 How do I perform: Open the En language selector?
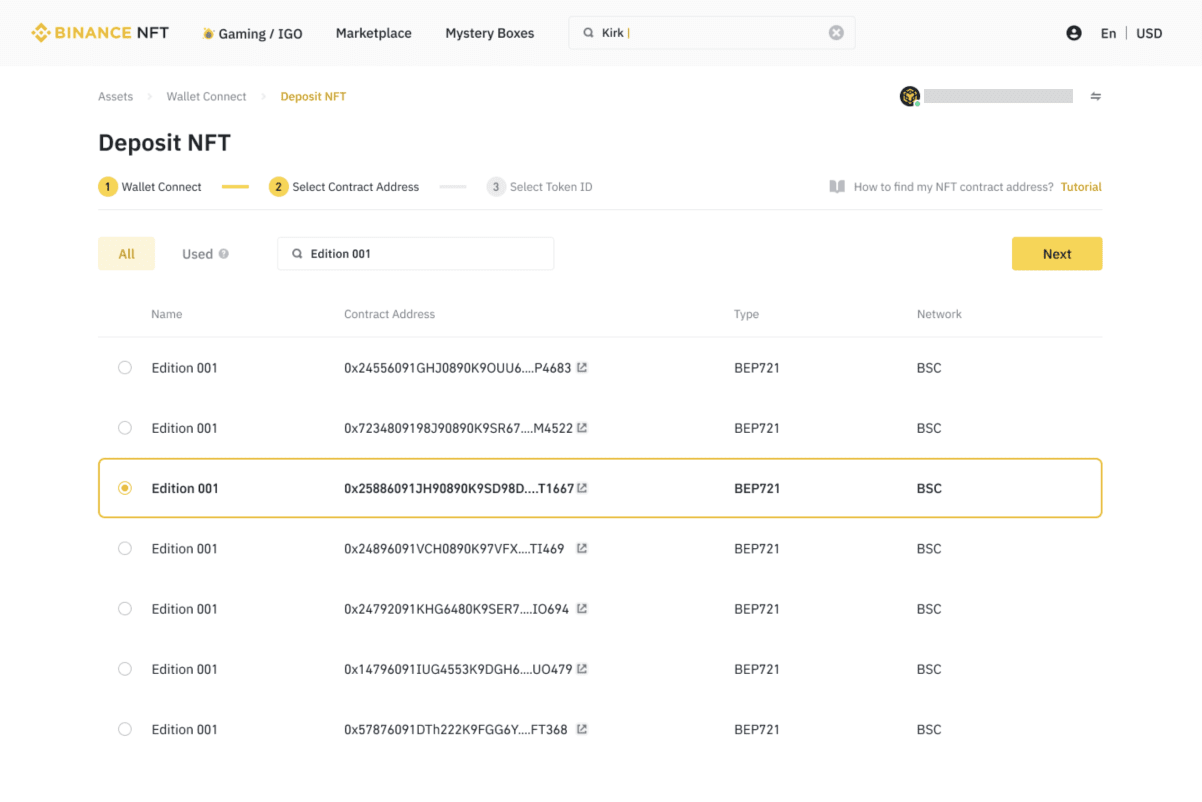tap(1108, 33)
